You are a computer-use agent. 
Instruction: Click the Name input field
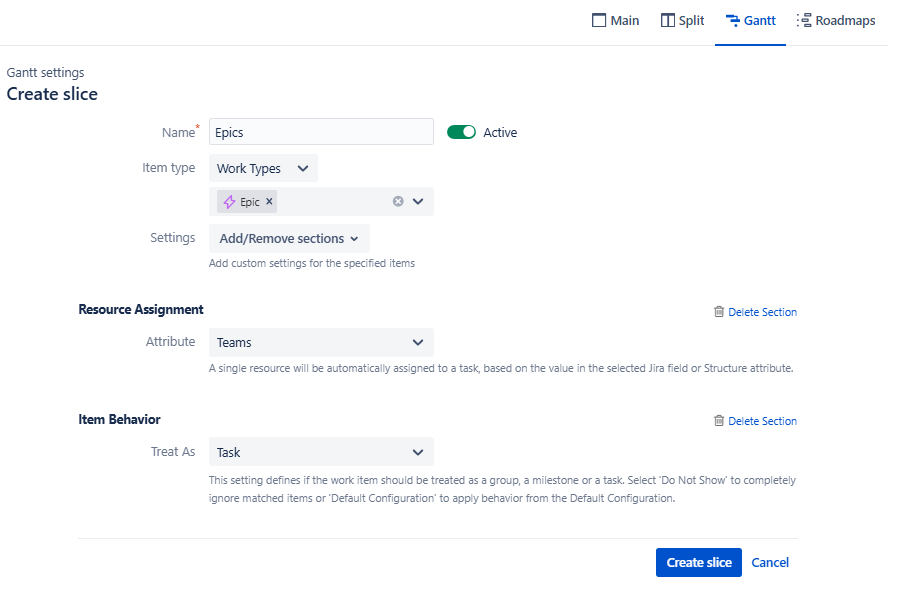pos(321,132)
